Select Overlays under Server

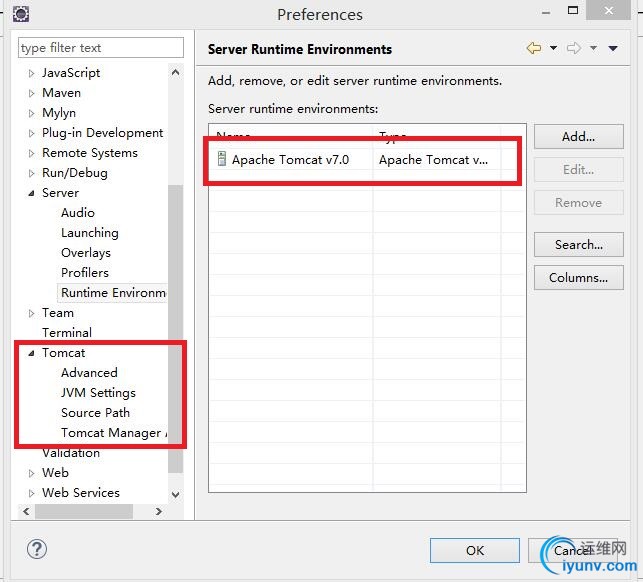[x=86, y=253]
